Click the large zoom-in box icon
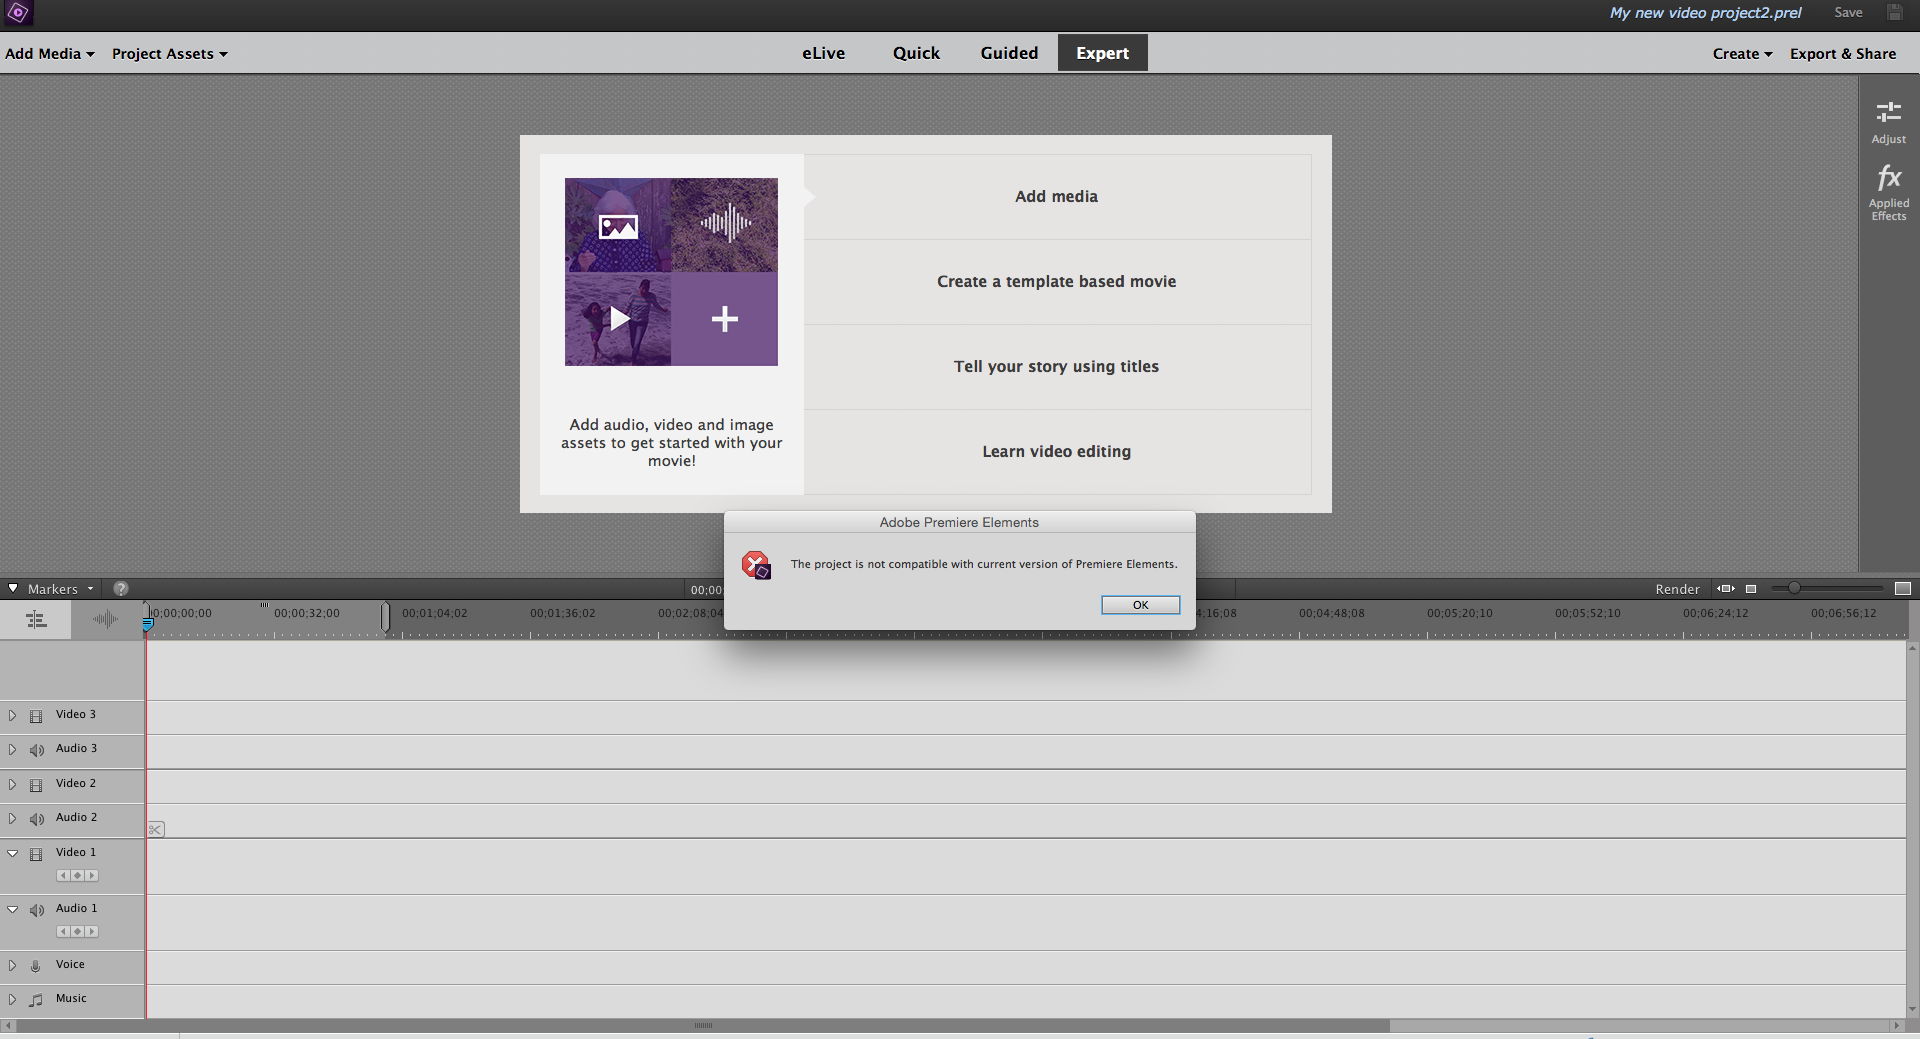This screenshot has width=1920, height=1039. click(1903, 589)
